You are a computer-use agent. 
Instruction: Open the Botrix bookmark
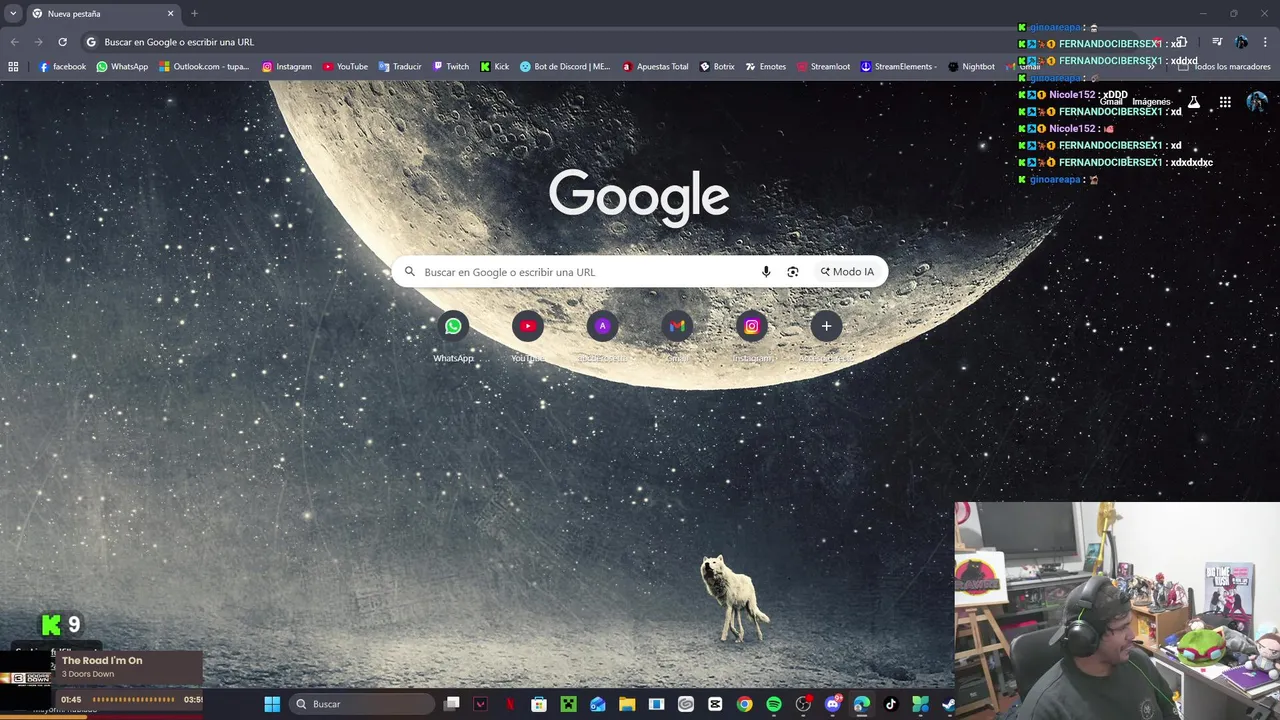(717, 67)
